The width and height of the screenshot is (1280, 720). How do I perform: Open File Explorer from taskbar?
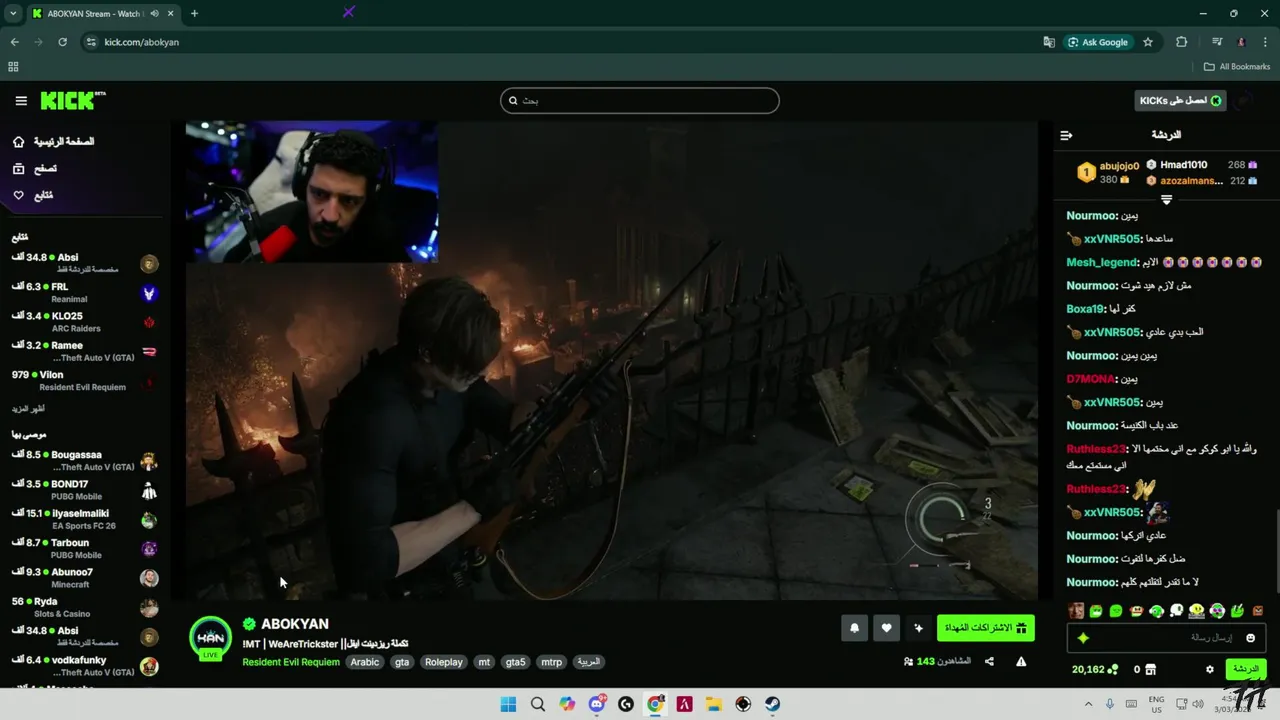[714, 704]
